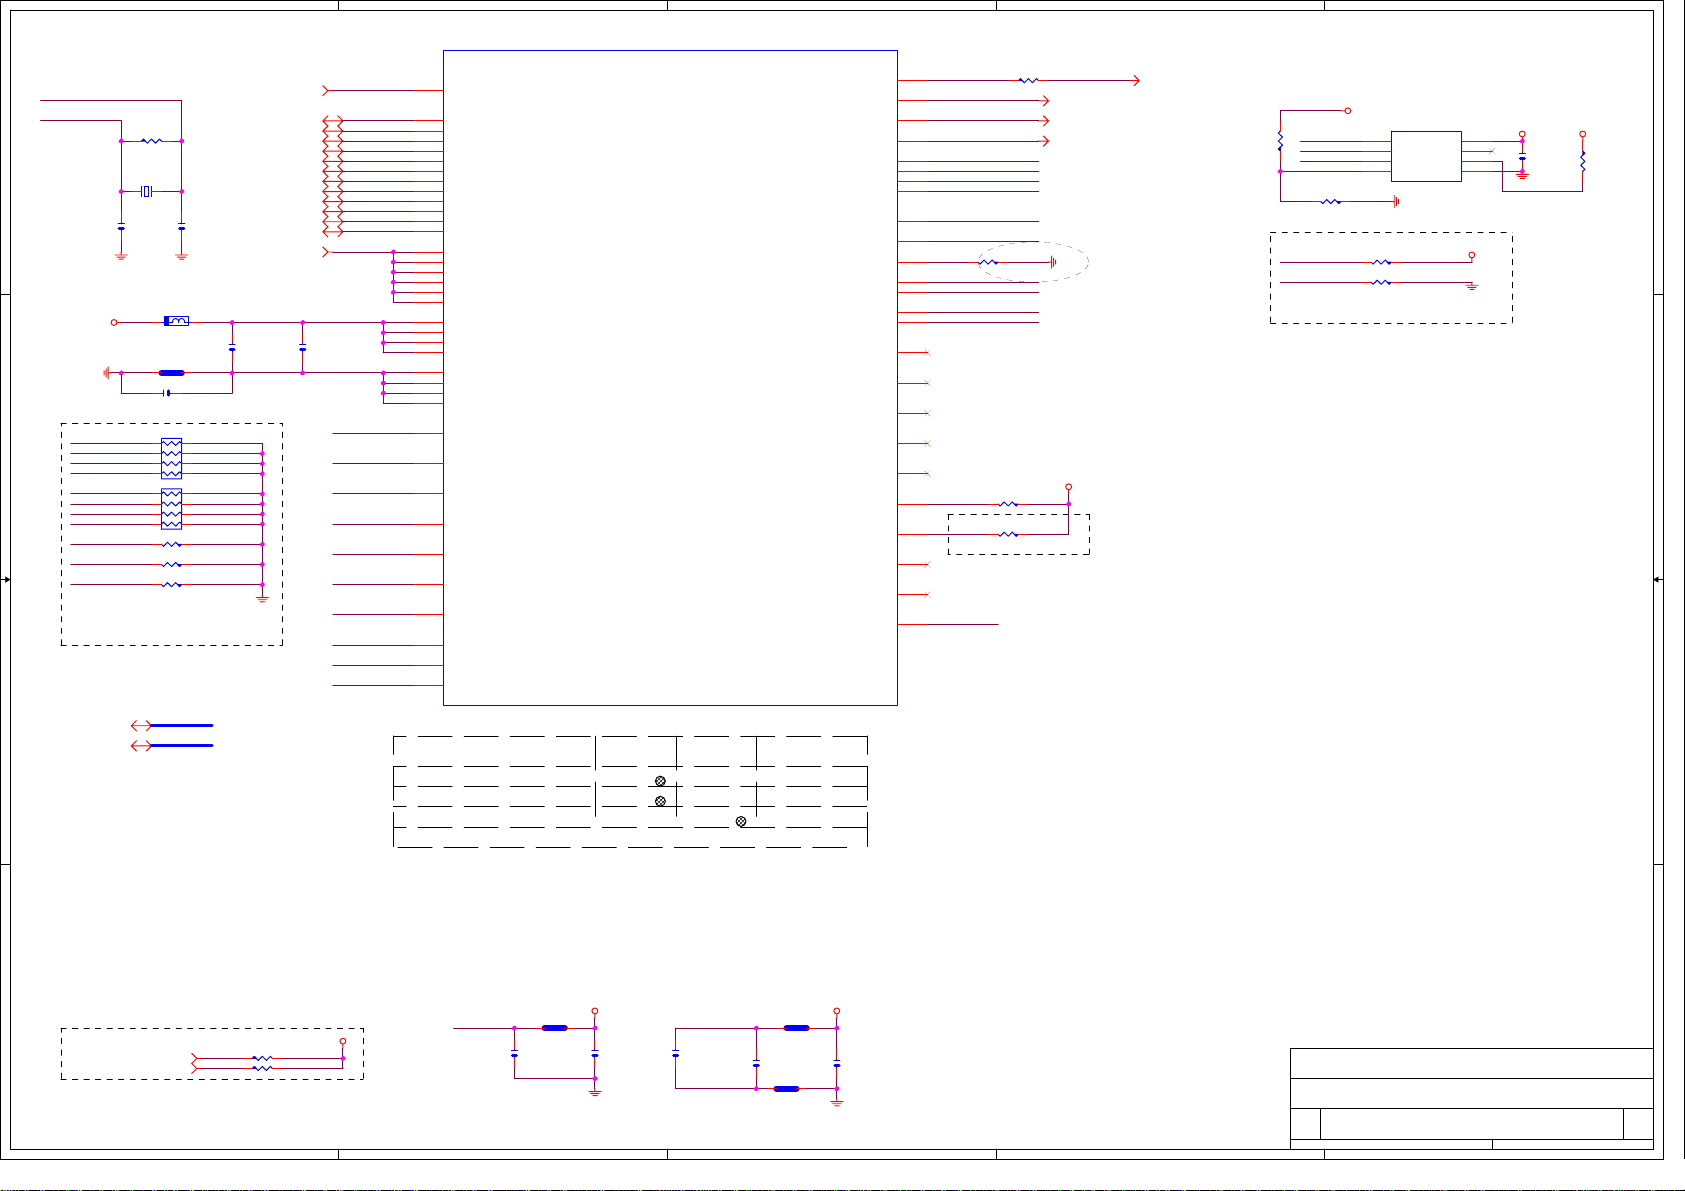Select upper resistor in right dashed box
Screen dimensions: 1685x1191
pyautogui.click(x=1381, y=262)
